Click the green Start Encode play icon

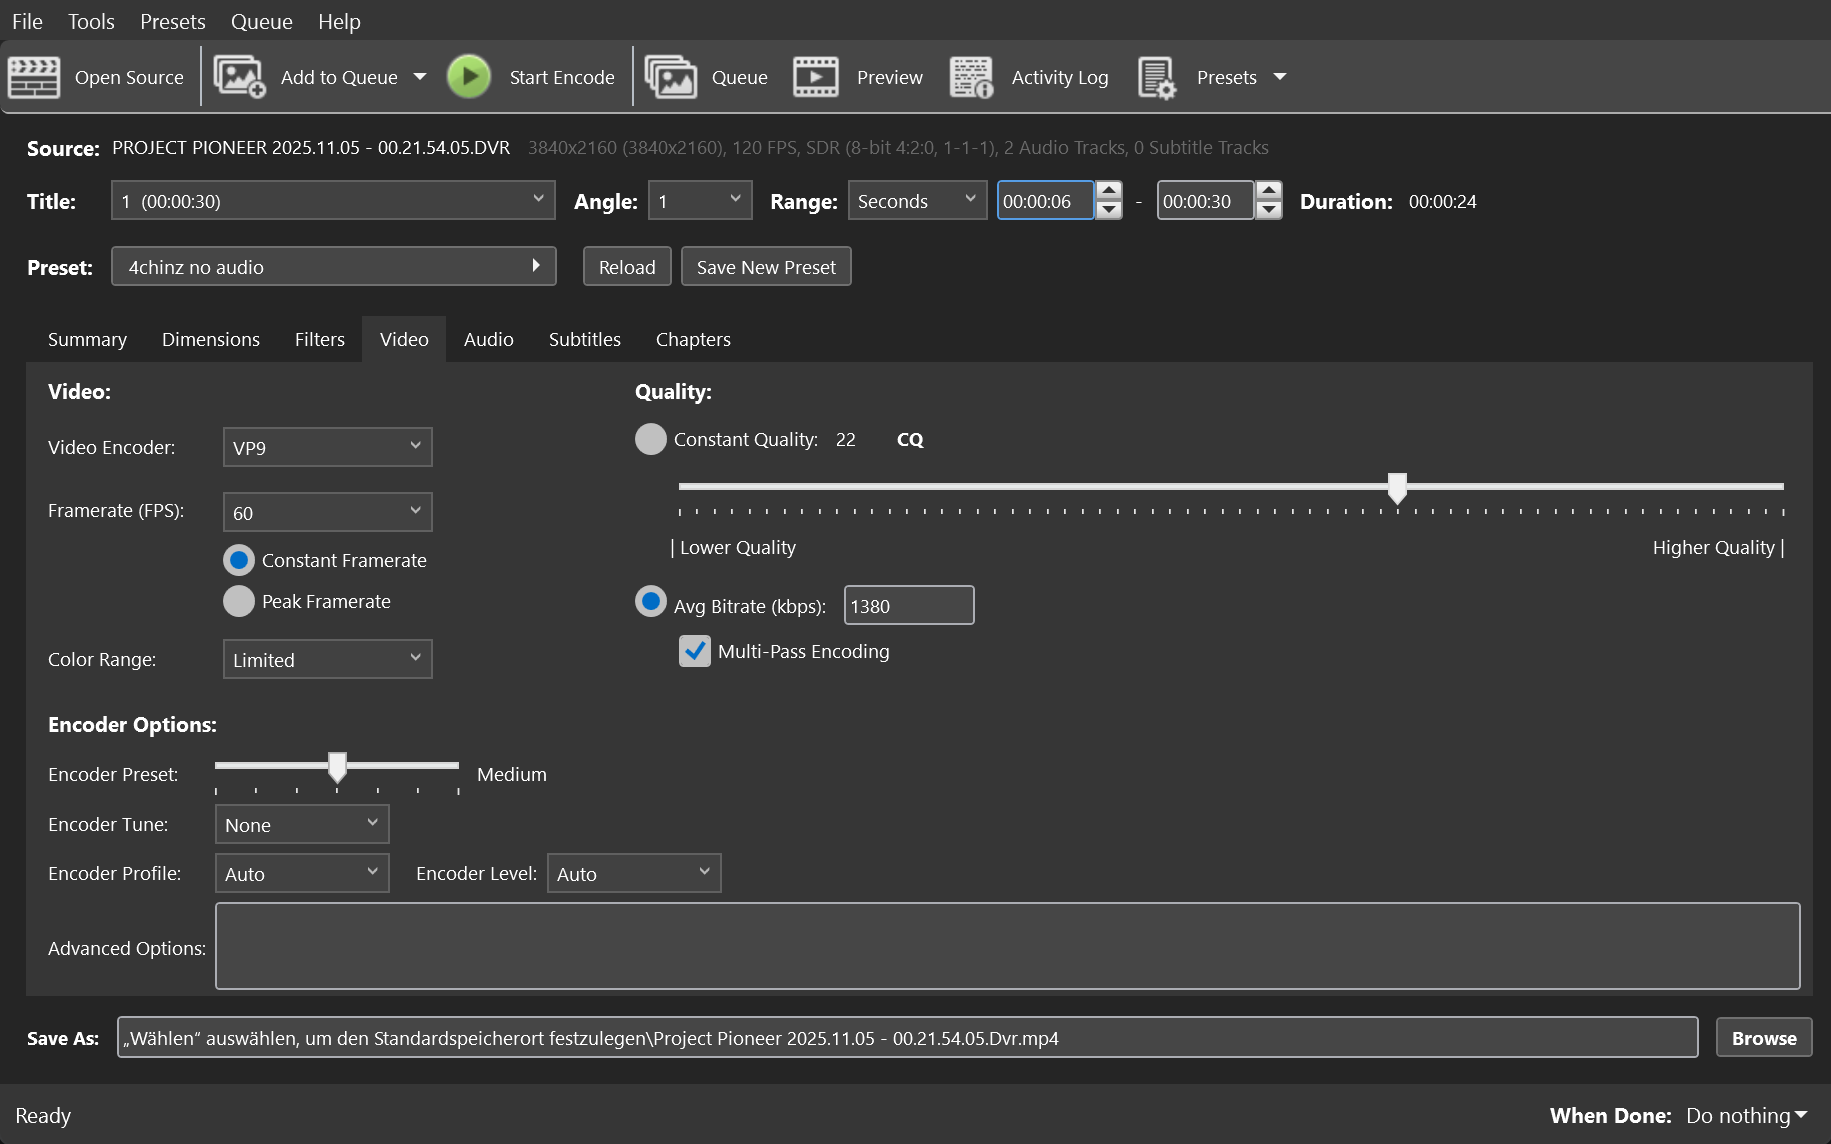click(x=469, y=77)
